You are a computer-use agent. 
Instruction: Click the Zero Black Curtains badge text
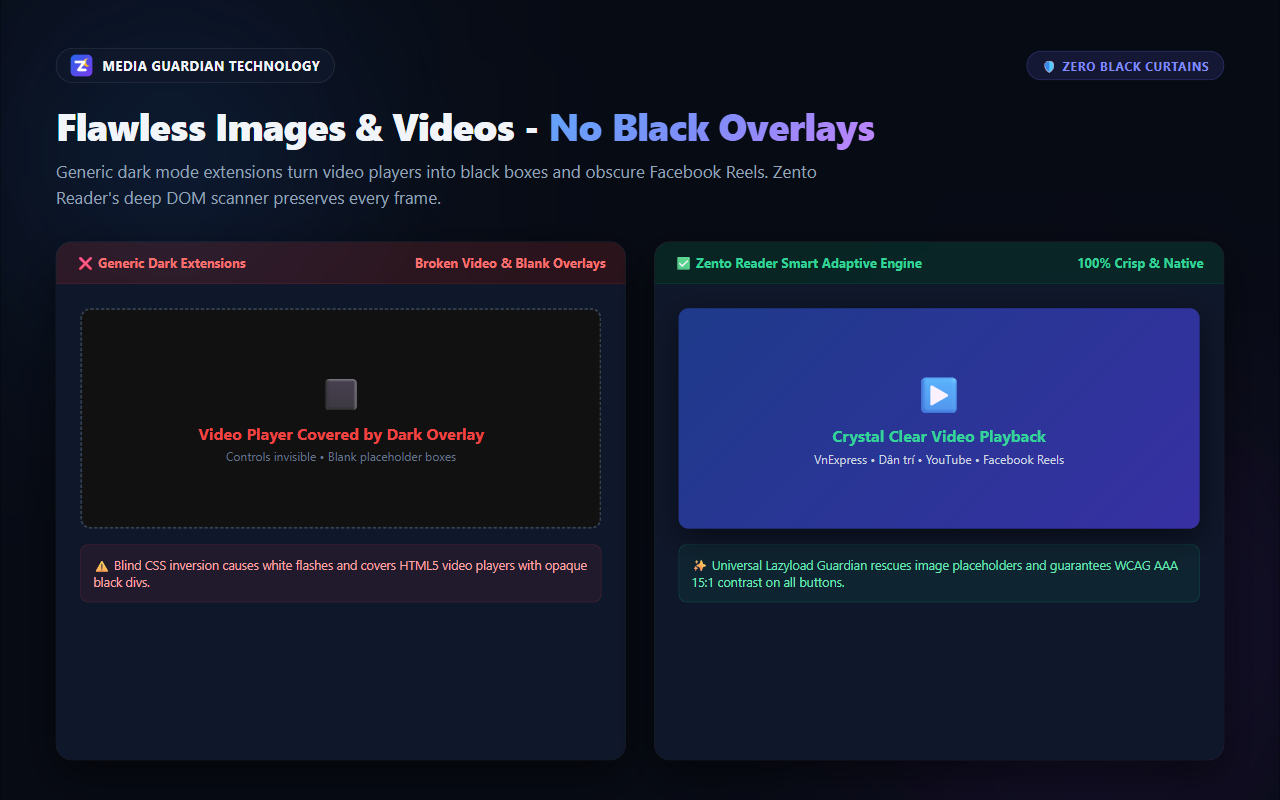coord(1135,67)
